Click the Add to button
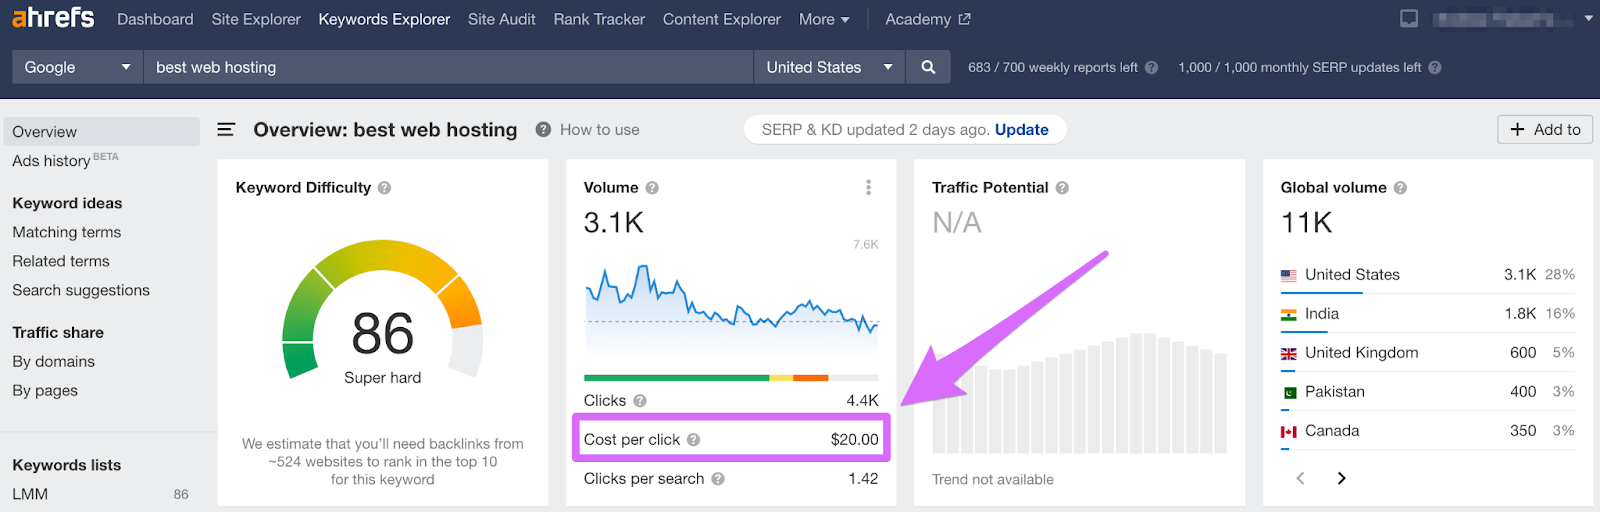1600x512 pixels. point(1545,129)
